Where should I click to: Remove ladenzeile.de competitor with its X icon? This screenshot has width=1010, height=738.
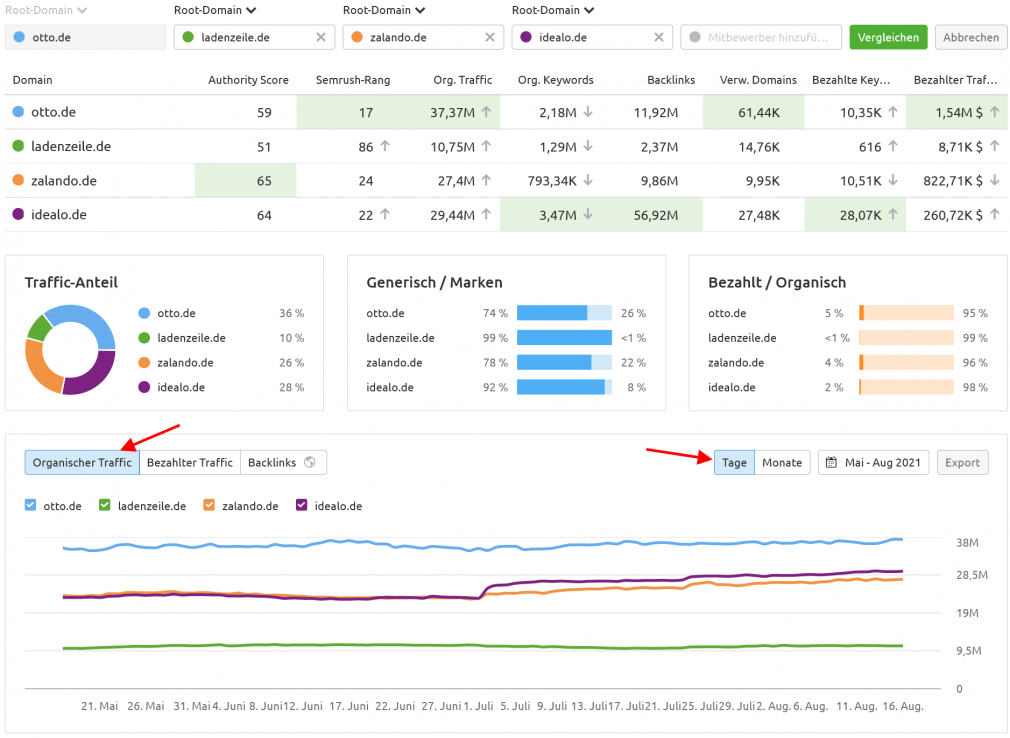coord(321,37)
